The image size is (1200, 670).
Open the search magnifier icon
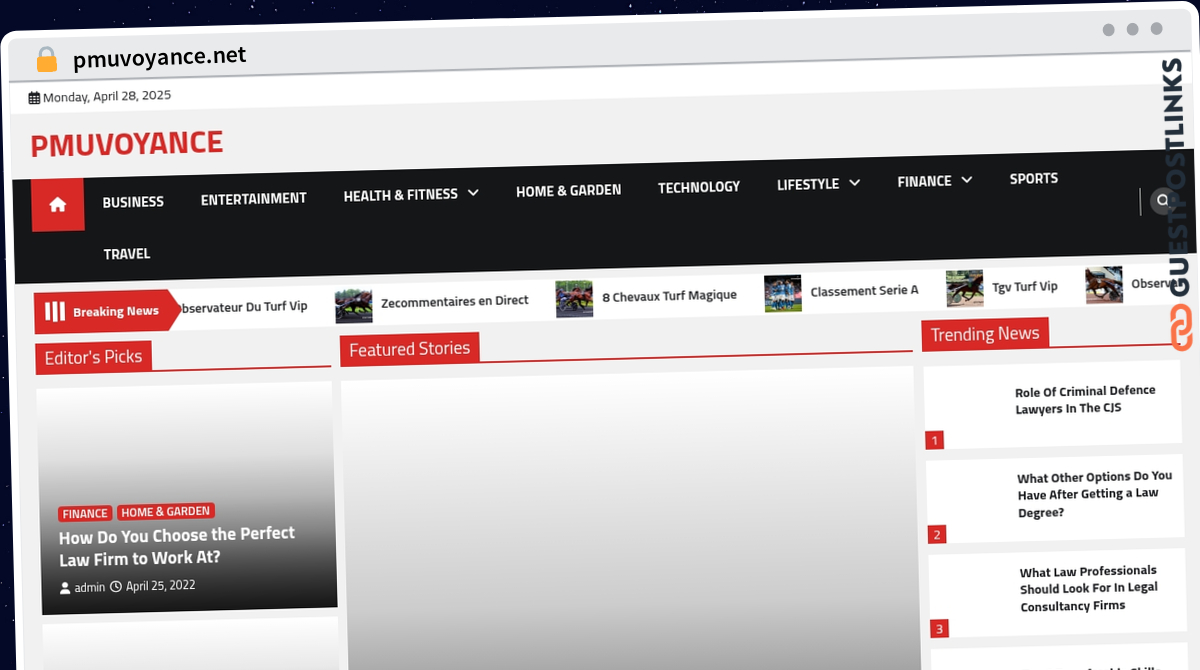(x=1162, y=200)
